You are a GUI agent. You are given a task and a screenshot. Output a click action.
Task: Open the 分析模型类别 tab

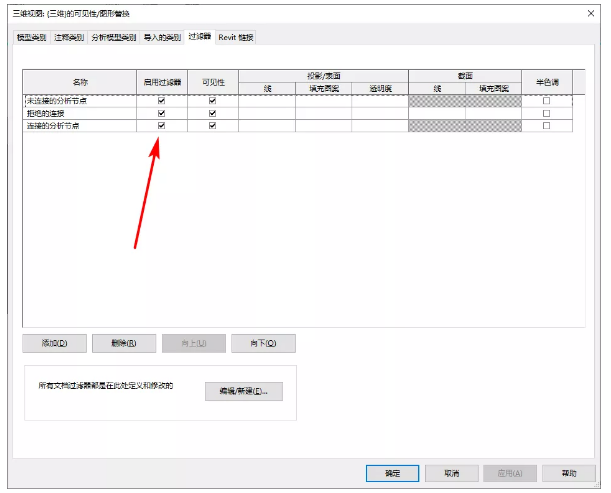click(x=113, y=37)
